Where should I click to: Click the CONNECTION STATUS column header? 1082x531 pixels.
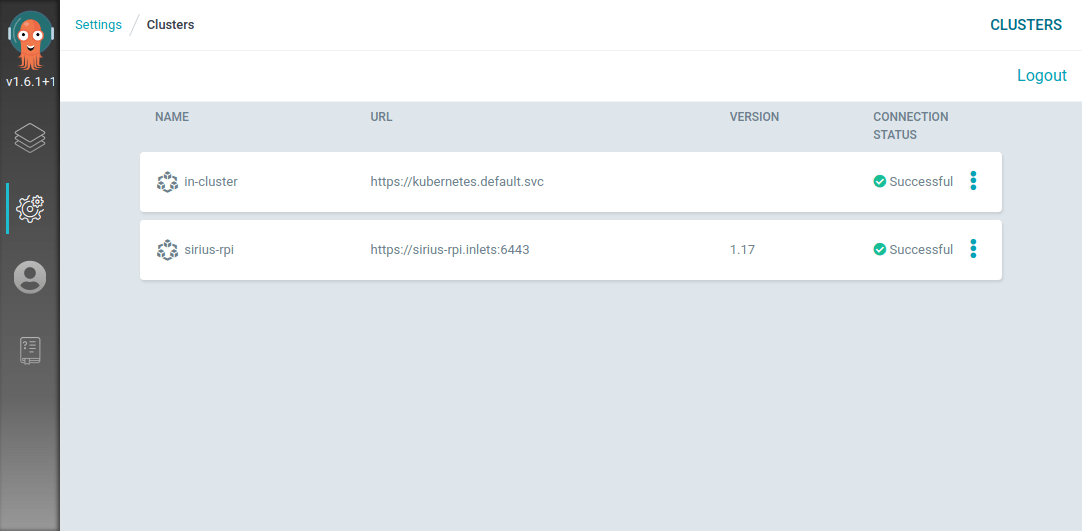pos(911,126)
